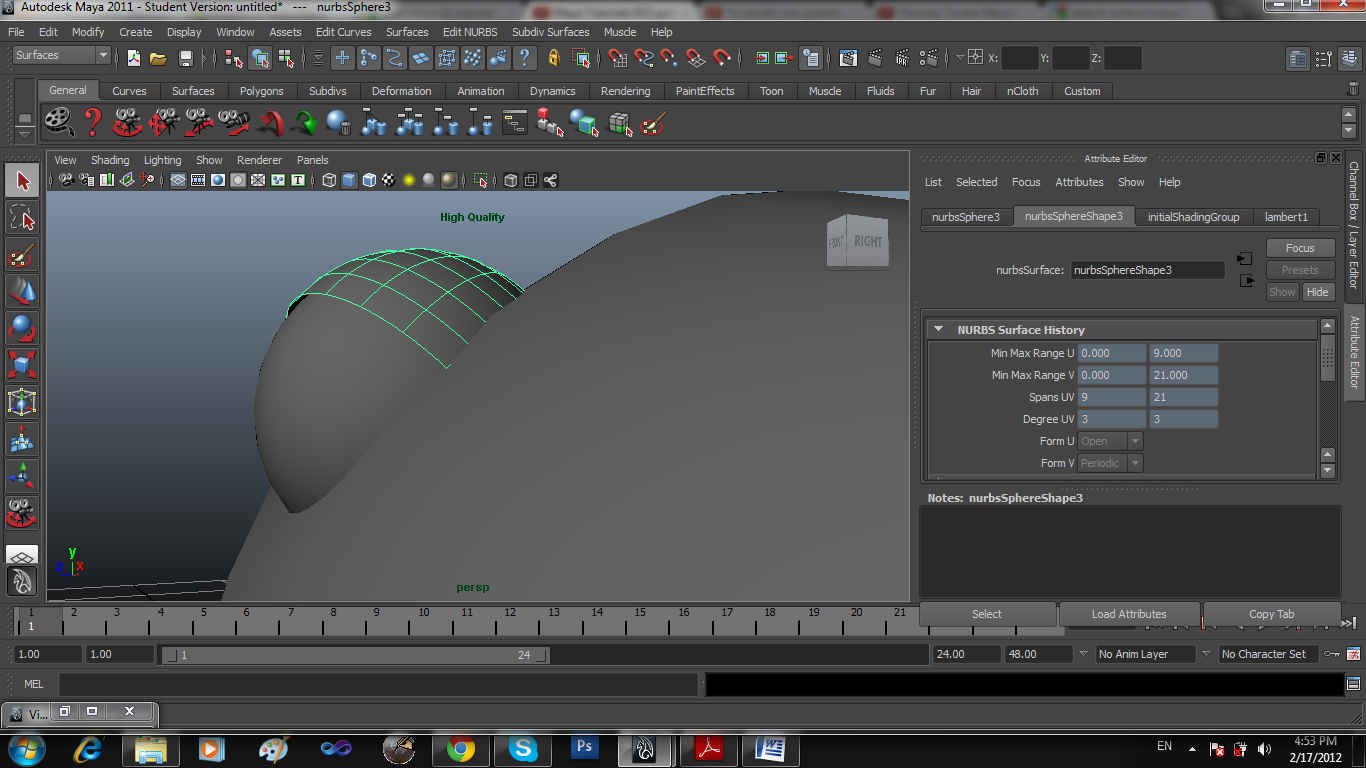Switch to the Dynamics shelf tab
This screenshot has width=1366, height=768.
click(553, 91)
